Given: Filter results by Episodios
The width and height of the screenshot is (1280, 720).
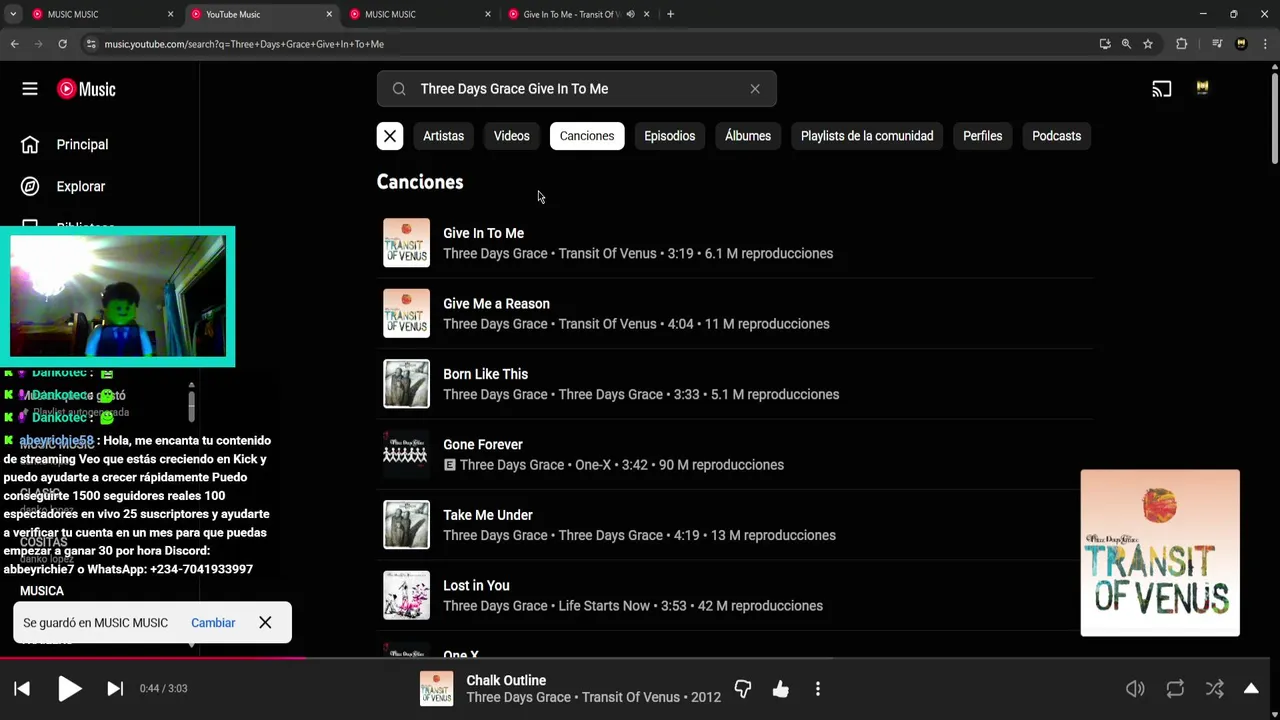Looking at the screenshot, I should (x=669, y=136).
